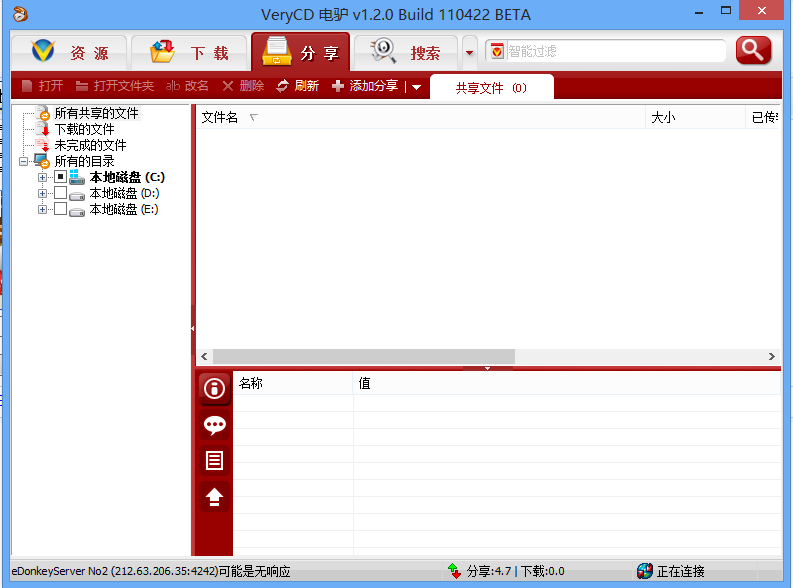Open the 搜索 (Search) tab
The height and width of the screenshot is (588, 793).
pos(406,52)
